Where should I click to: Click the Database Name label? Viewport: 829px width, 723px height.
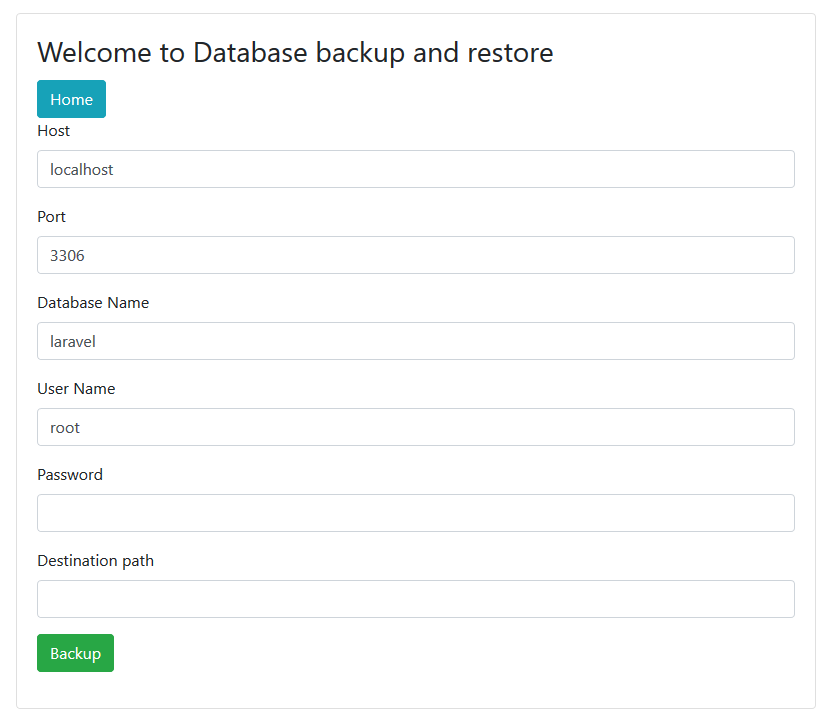pyautogui.click(x=93, y=303)
